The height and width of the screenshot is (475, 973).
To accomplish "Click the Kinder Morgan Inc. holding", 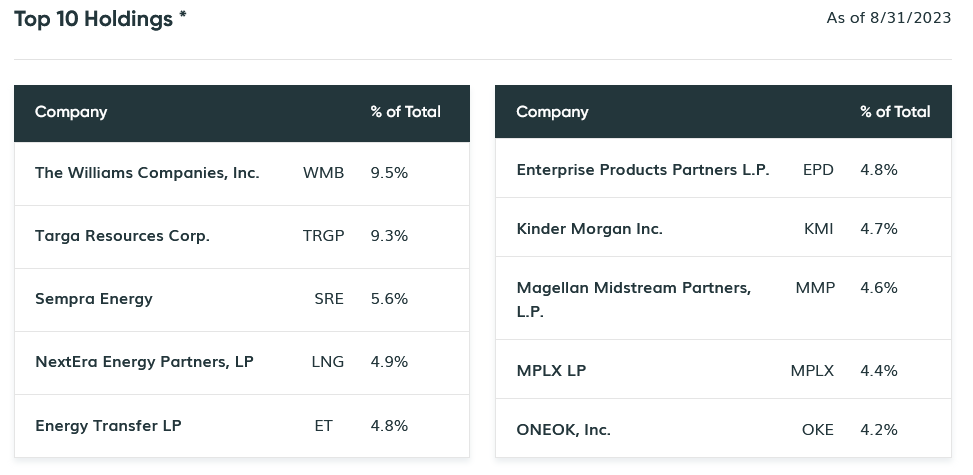I will (589, 229).
